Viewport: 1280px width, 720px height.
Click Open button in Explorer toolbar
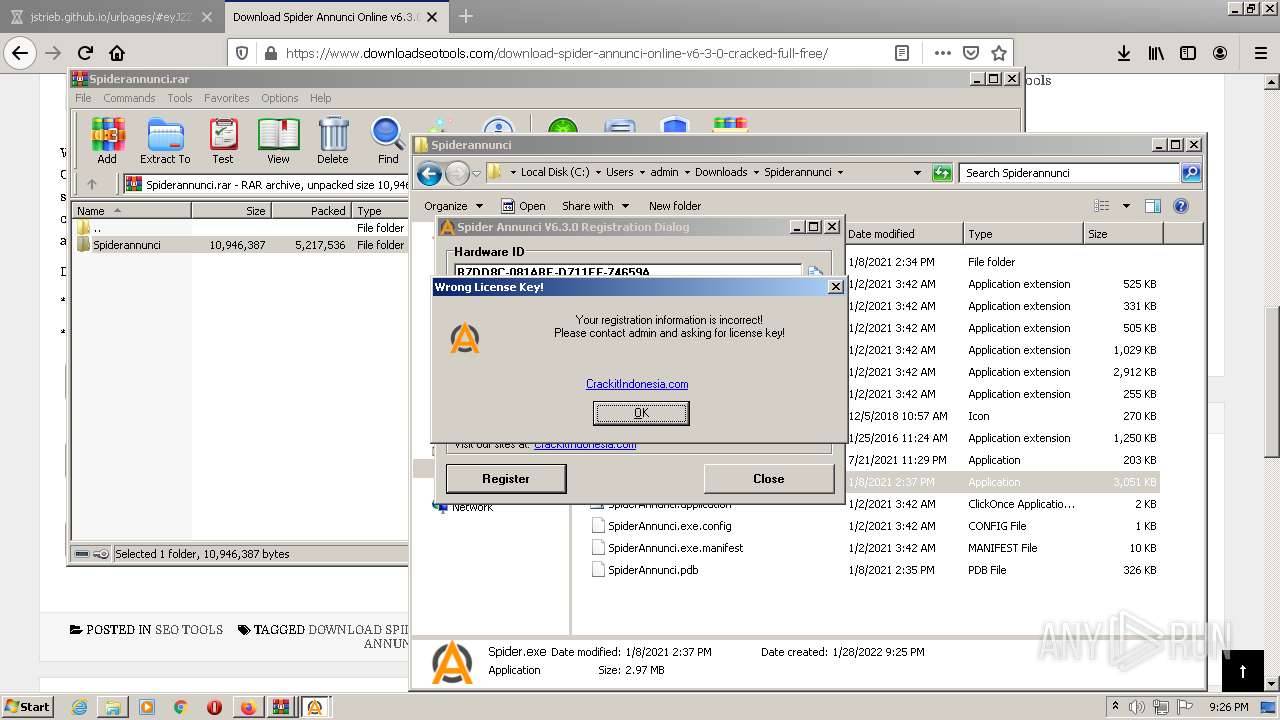[x=524, y=206]
